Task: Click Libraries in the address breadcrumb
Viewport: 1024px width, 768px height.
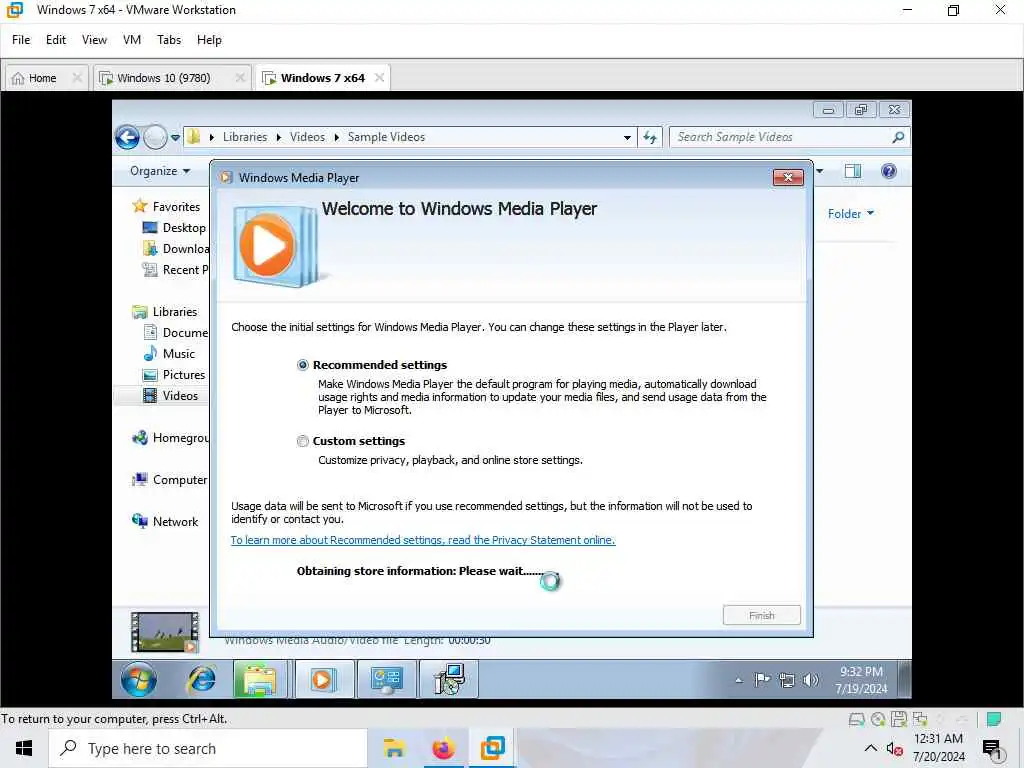Action: click(245, 137)
